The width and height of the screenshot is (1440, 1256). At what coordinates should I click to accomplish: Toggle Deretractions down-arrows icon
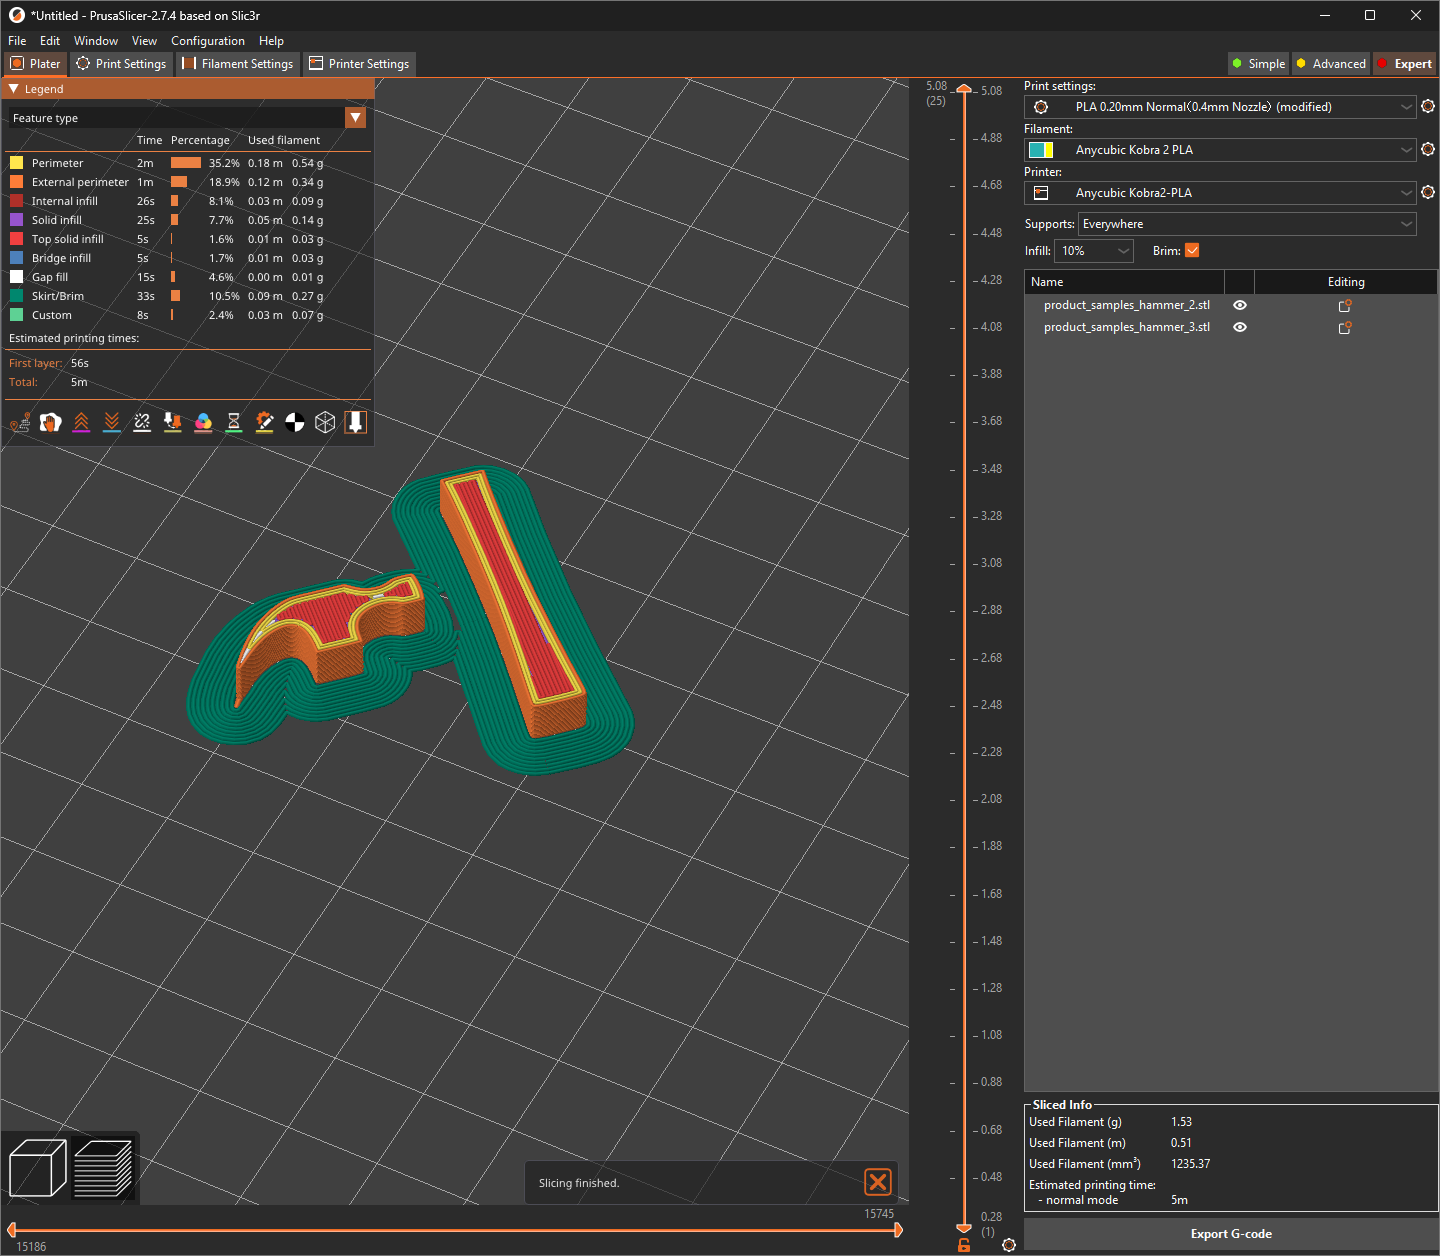click(112, 422)
